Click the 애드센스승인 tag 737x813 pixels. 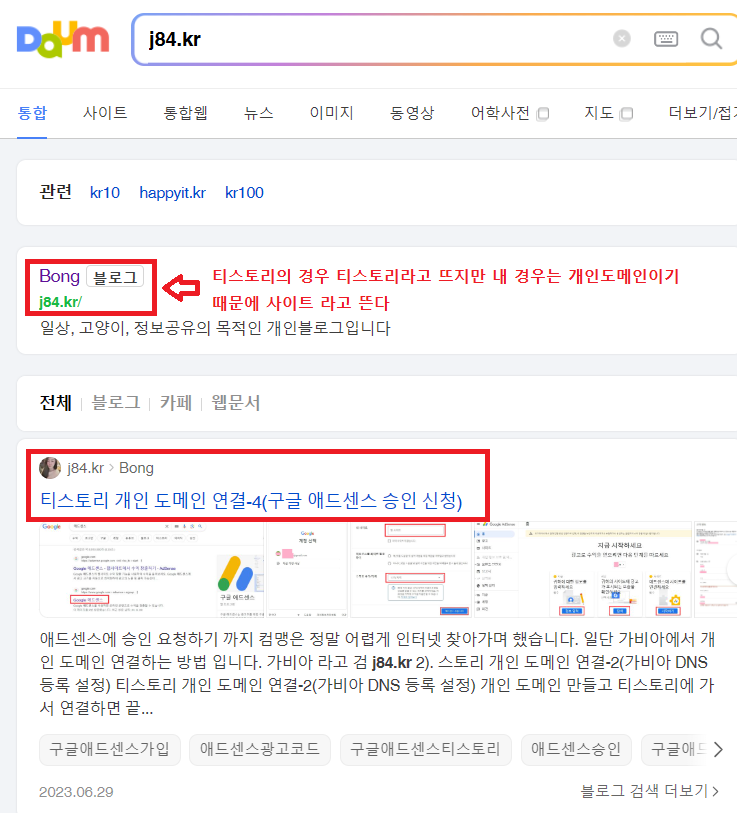click(x=576, y=749)
